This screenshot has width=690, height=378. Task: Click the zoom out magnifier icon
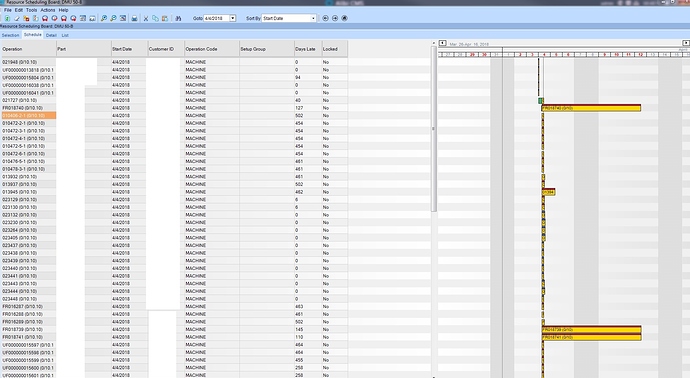coord(114,18)
